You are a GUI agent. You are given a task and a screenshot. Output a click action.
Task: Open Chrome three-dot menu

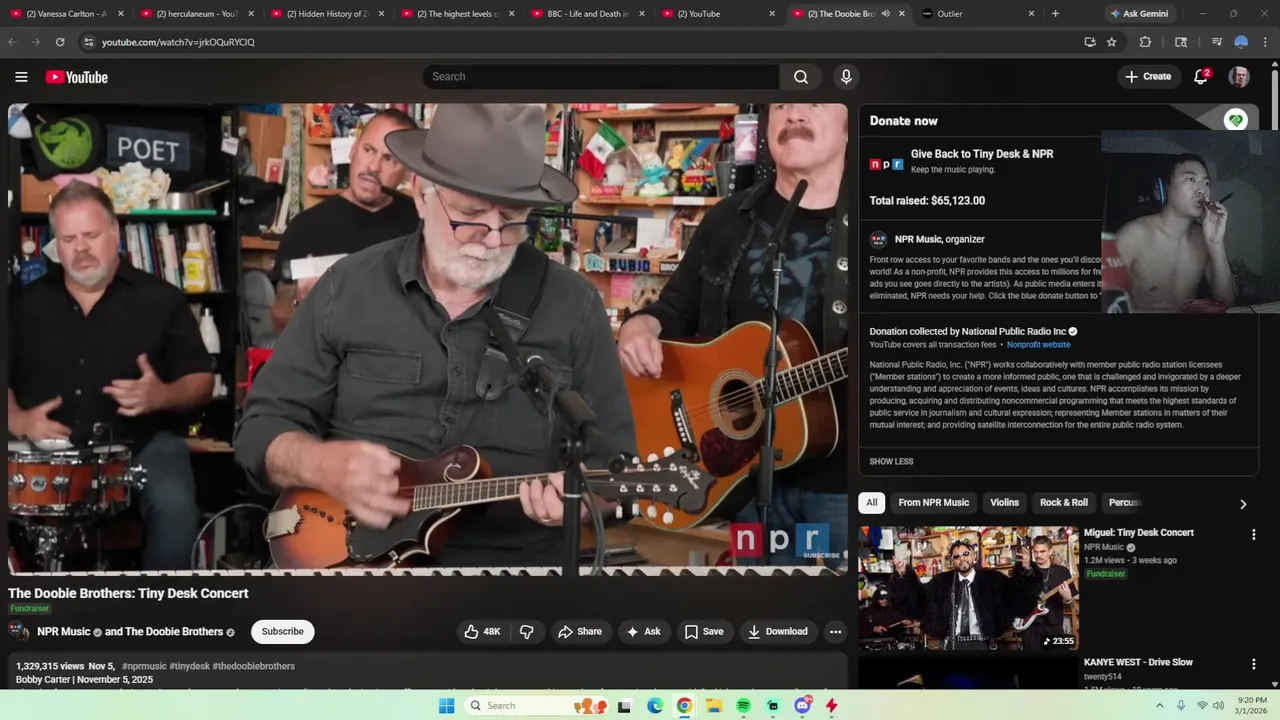point(1266,42)
